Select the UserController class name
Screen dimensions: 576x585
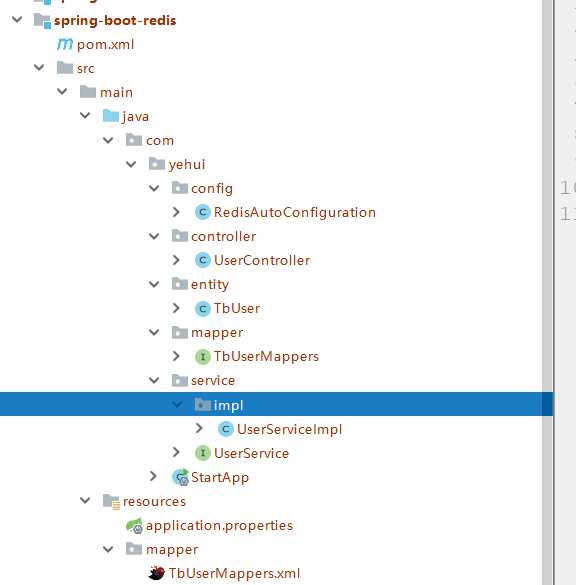[x=262, y=260]
